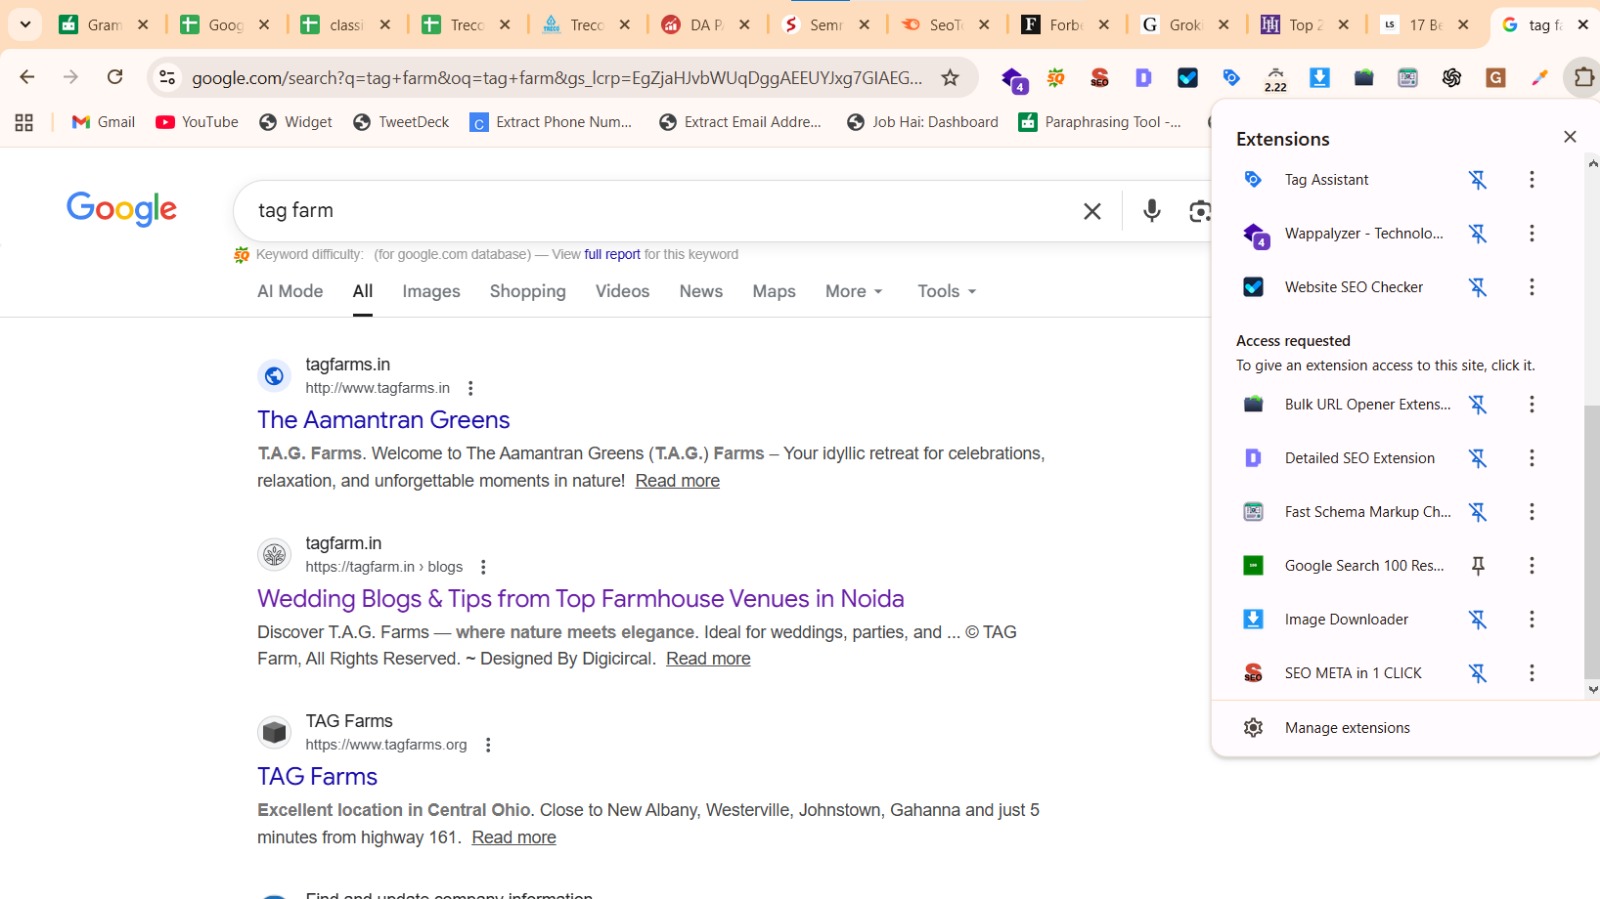The height and width of the screenshot is (899, 1600).
Task: Click the Wappalyzer icon in the toolbar
Action: (x=1014, y=78)
